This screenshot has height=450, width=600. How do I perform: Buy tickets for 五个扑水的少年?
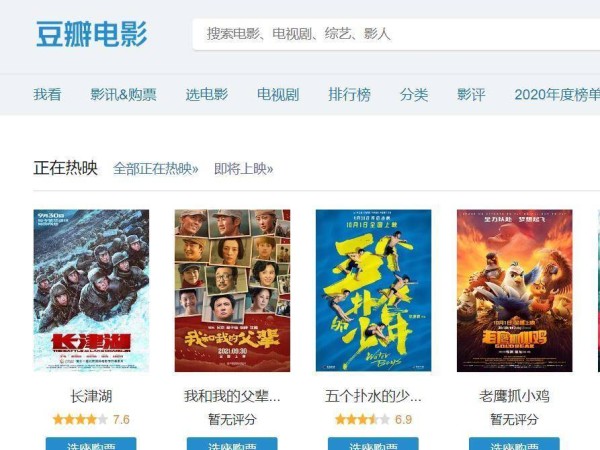(x=373, y=444)
